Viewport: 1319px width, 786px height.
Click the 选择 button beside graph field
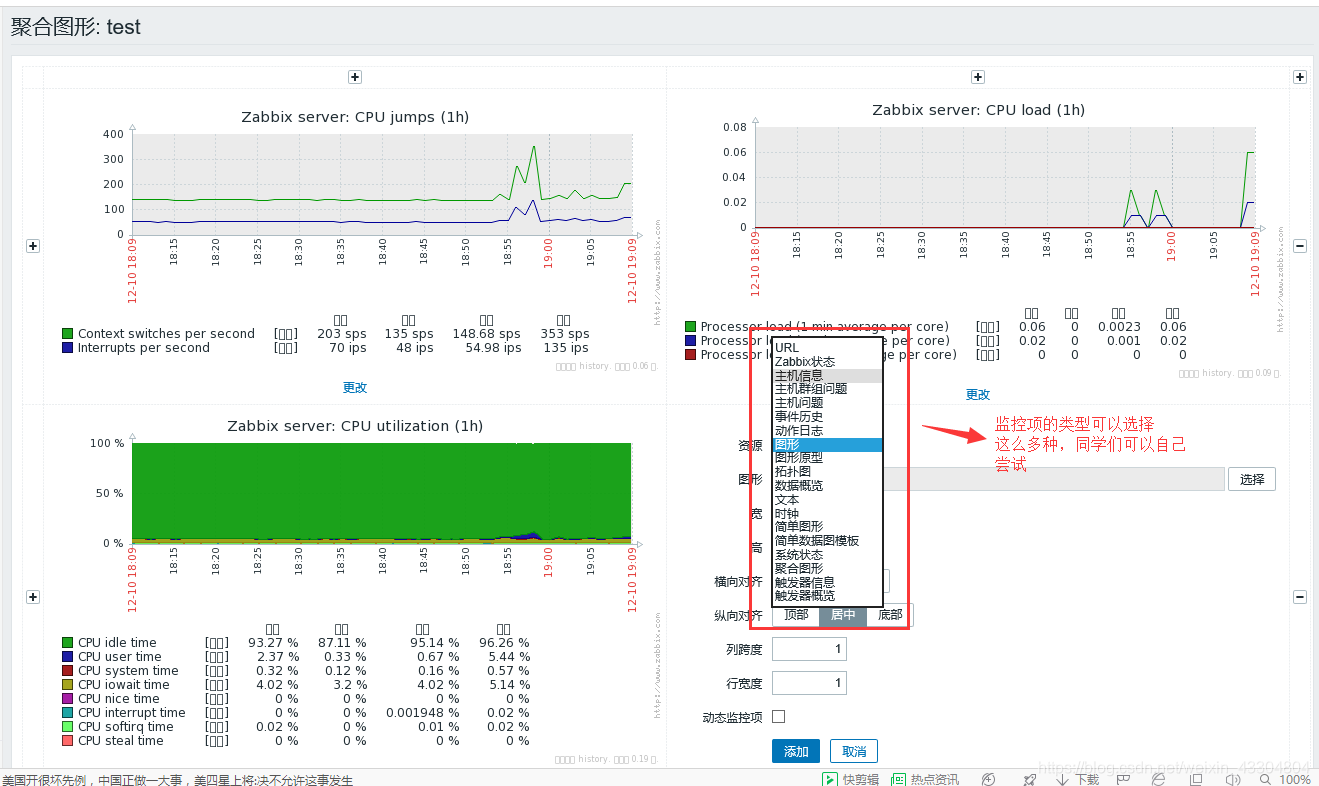point(1252,479)
